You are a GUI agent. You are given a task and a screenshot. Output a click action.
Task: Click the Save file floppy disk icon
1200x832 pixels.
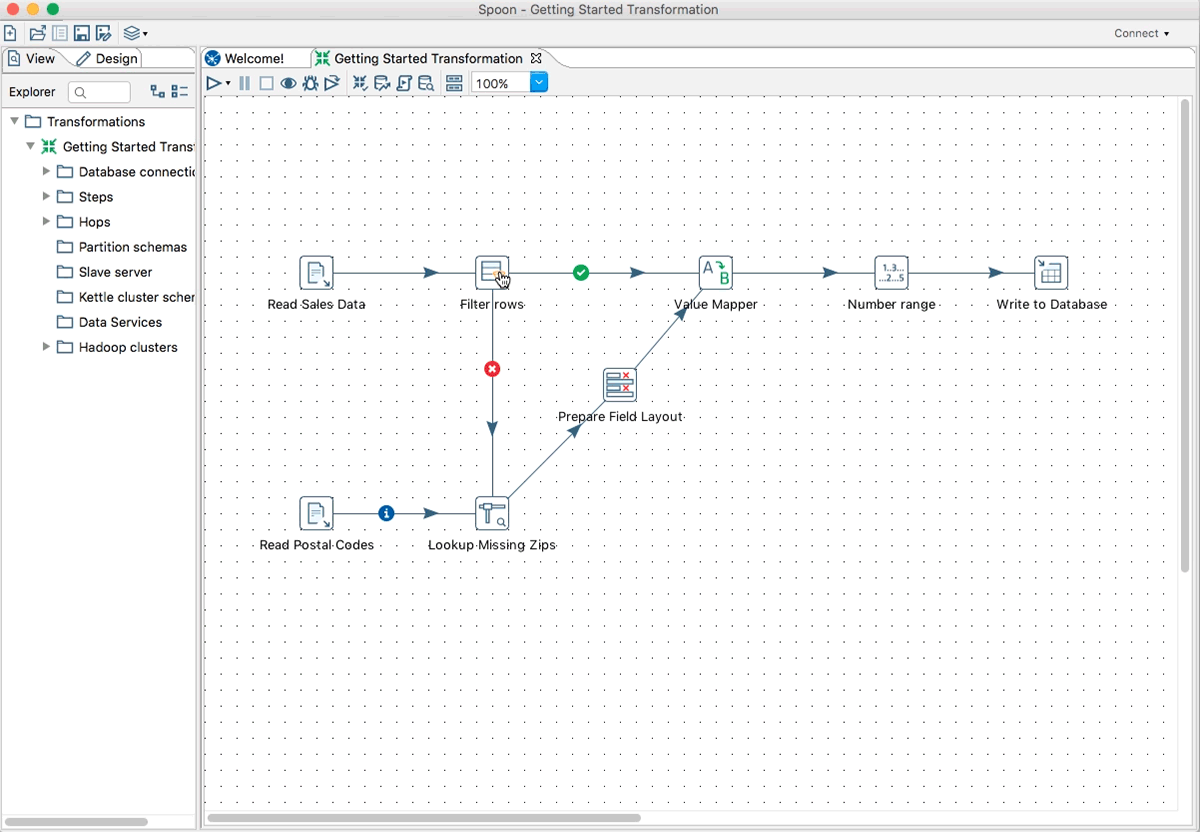[x=82, y=33]
